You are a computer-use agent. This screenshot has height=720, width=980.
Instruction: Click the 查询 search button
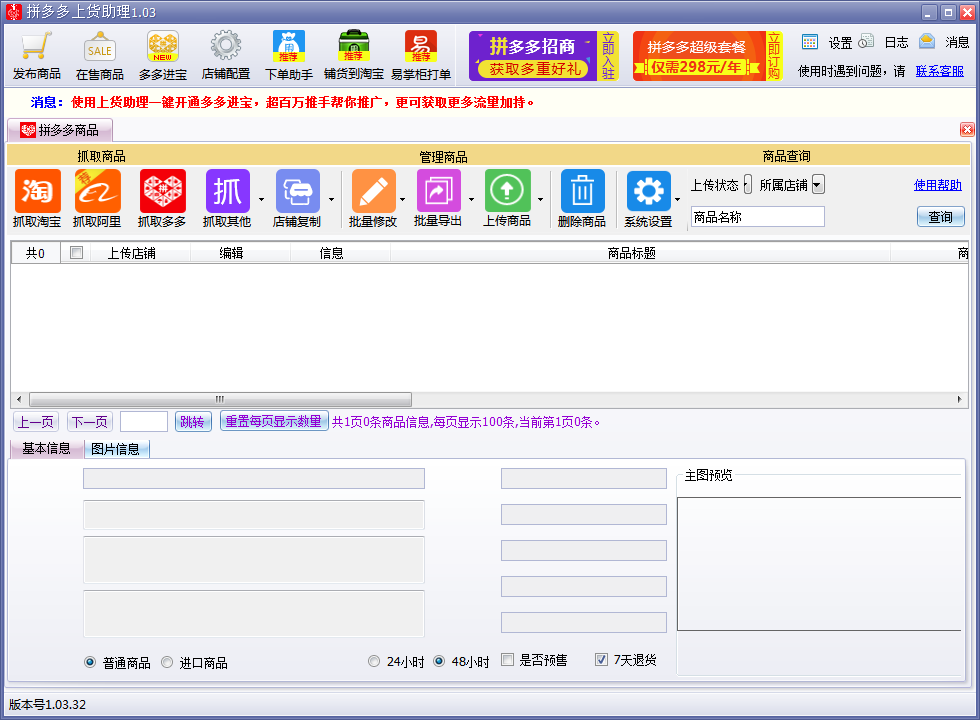pyautogui.click(x=941, y=217)
